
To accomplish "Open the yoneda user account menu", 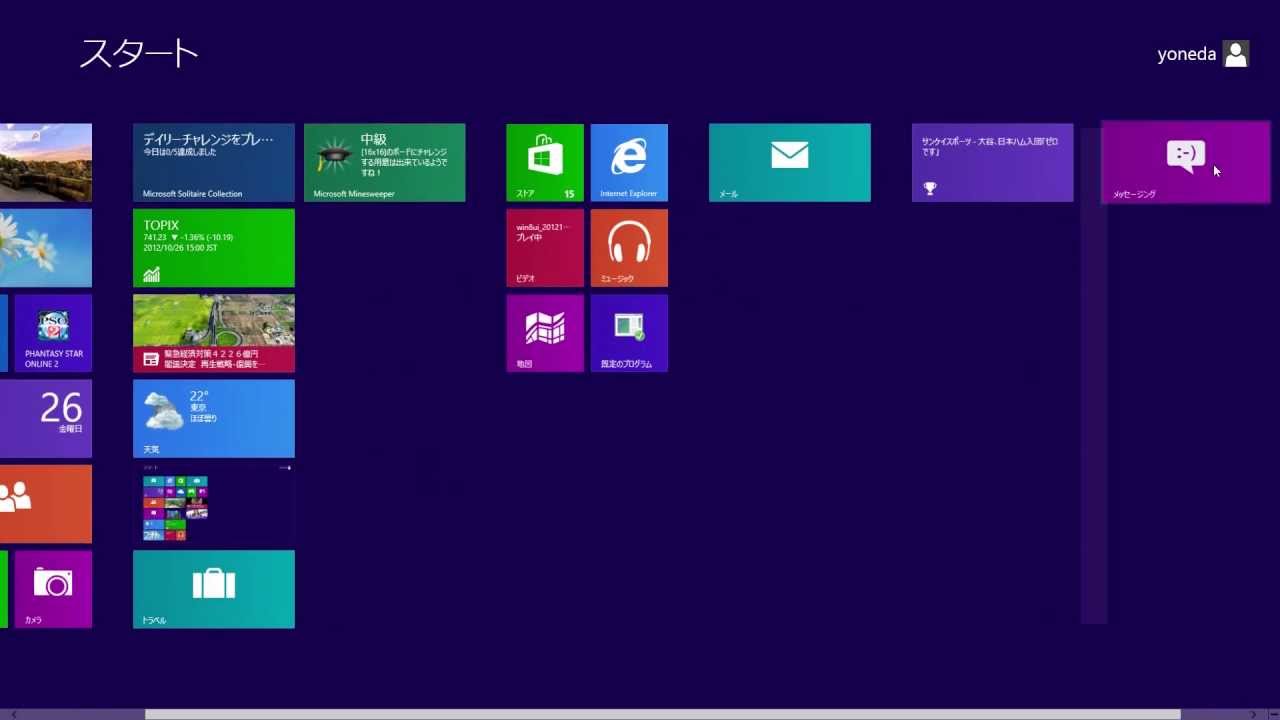I will (x=1203, y=54).
